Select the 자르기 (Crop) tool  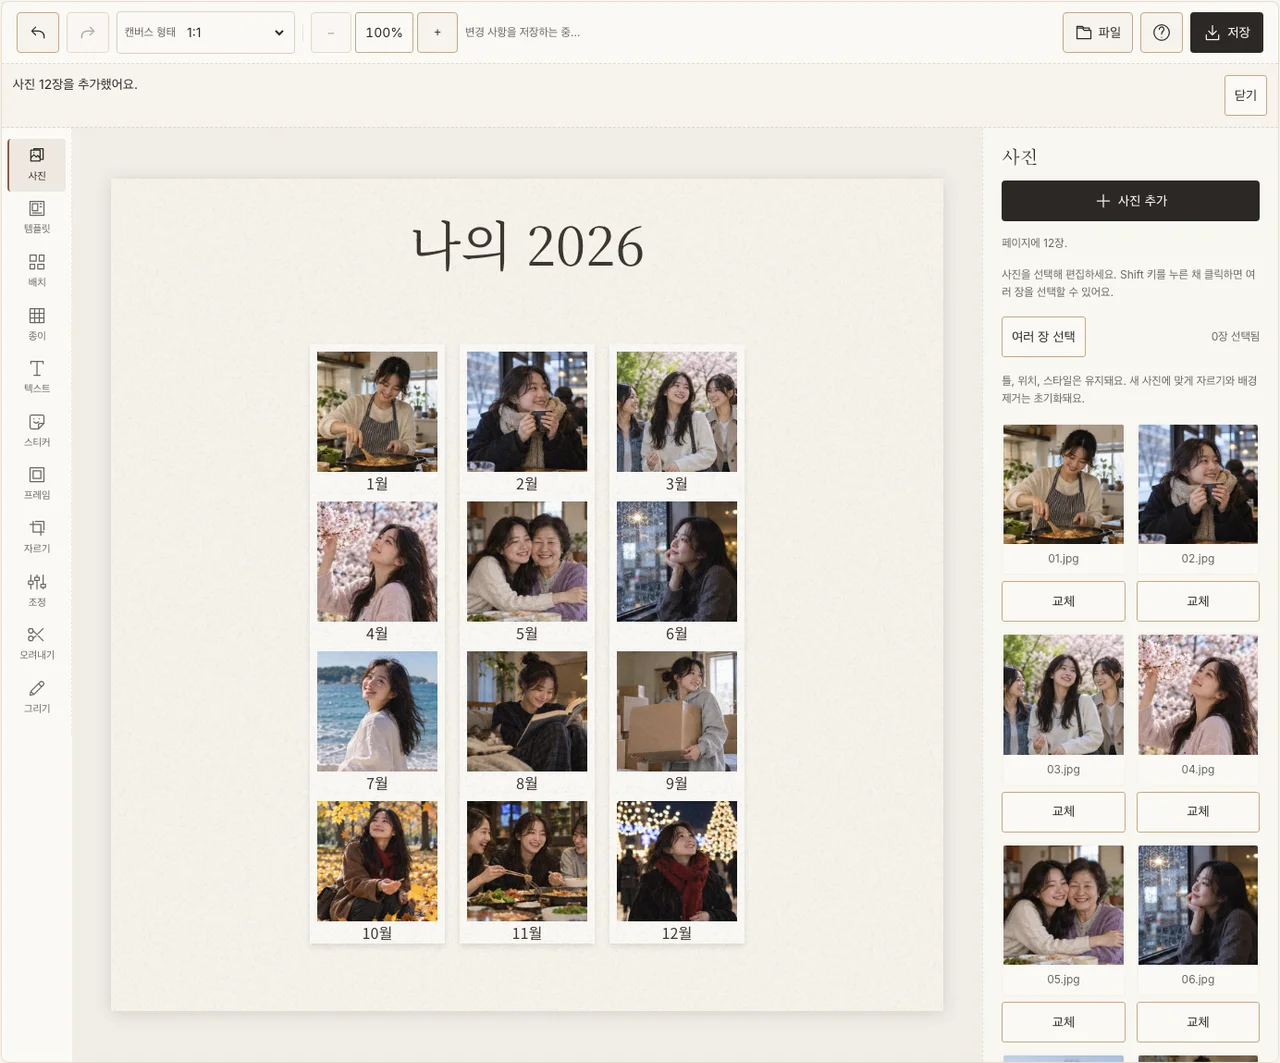pyautogui.click(x=37, y=537)
